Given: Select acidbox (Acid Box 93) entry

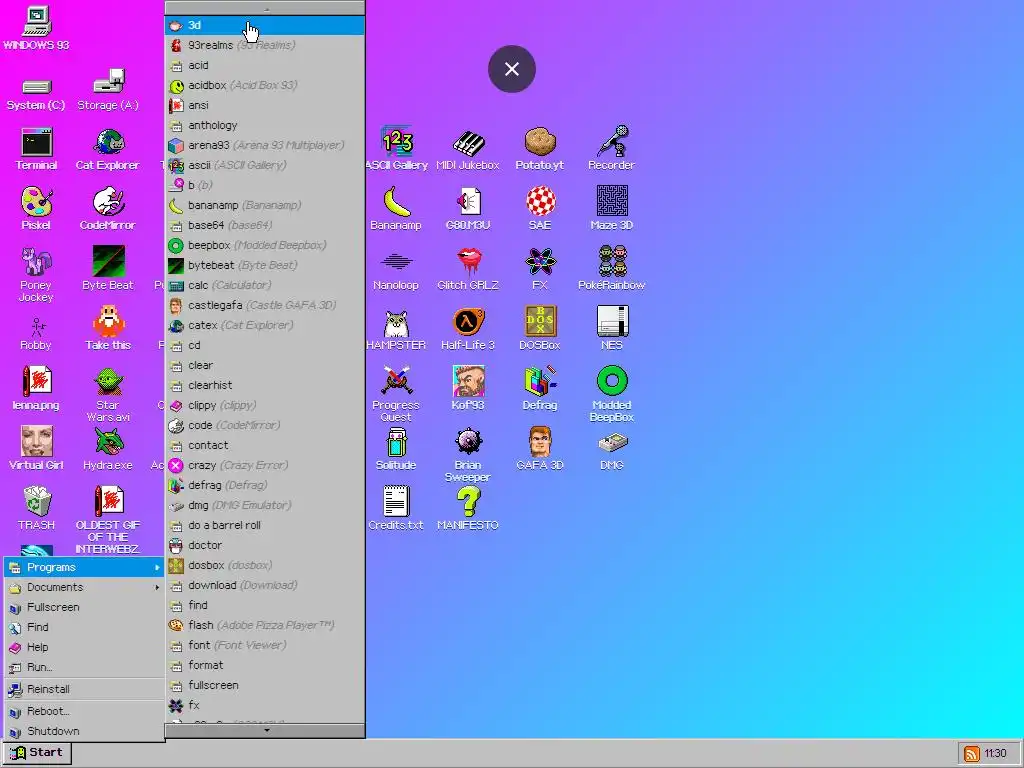Looking at the screenshot, I should point(264,86).
